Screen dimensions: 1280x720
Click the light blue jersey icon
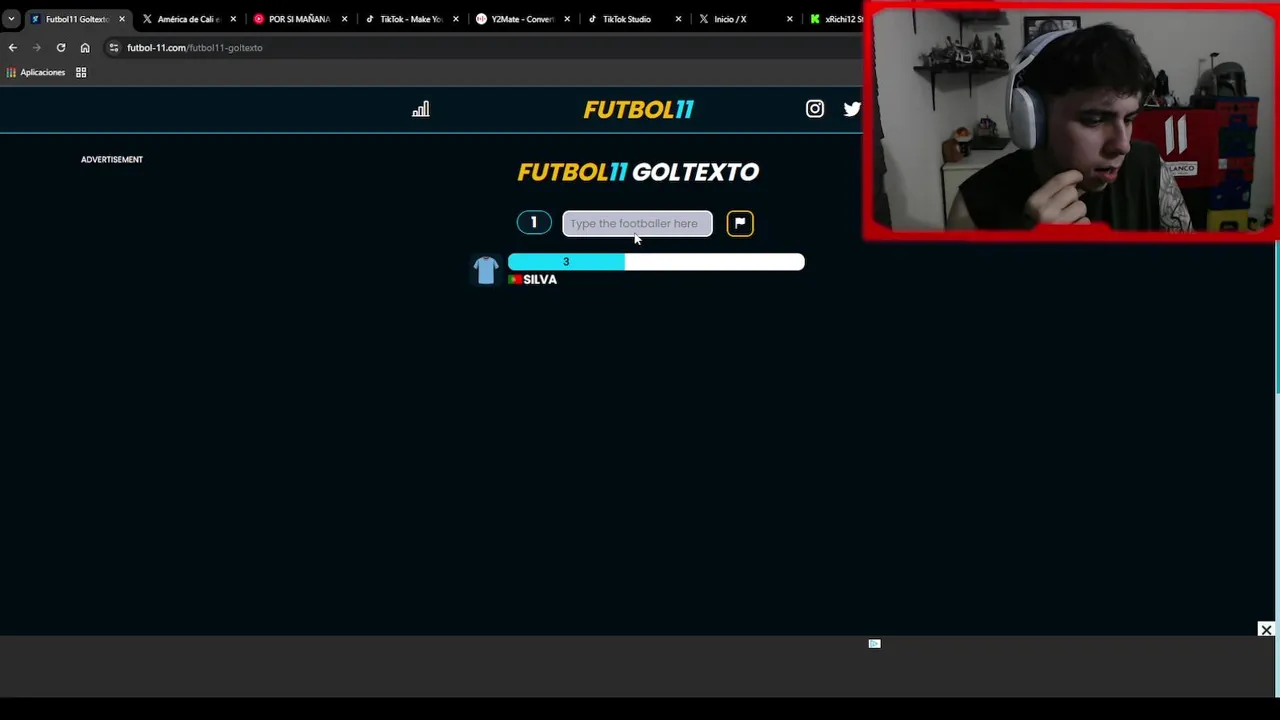click(486, 270)
